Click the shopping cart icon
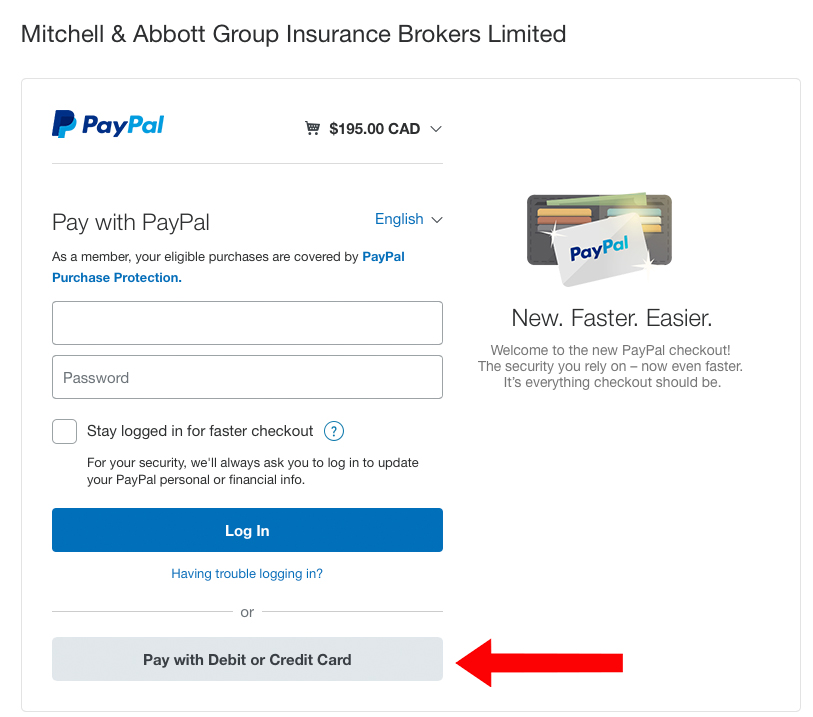 pos(312,128)
